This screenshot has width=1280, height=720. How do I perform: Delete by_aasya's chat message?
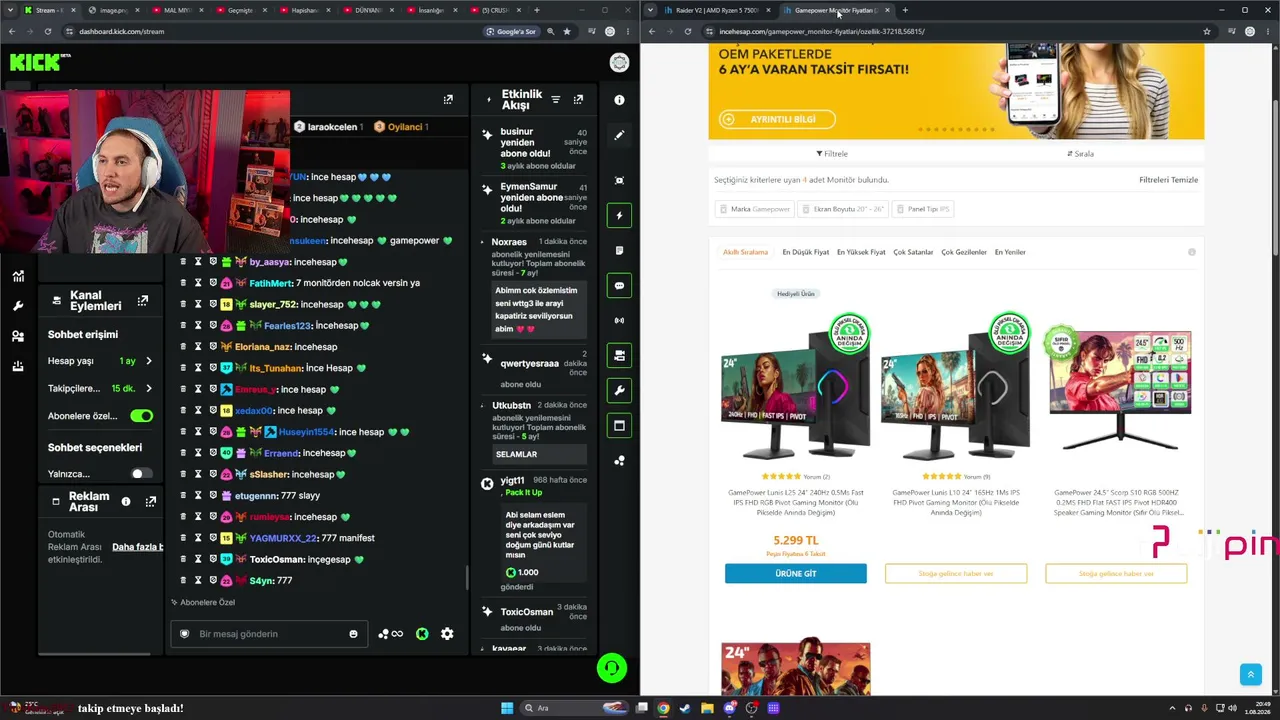click(183, 262)
